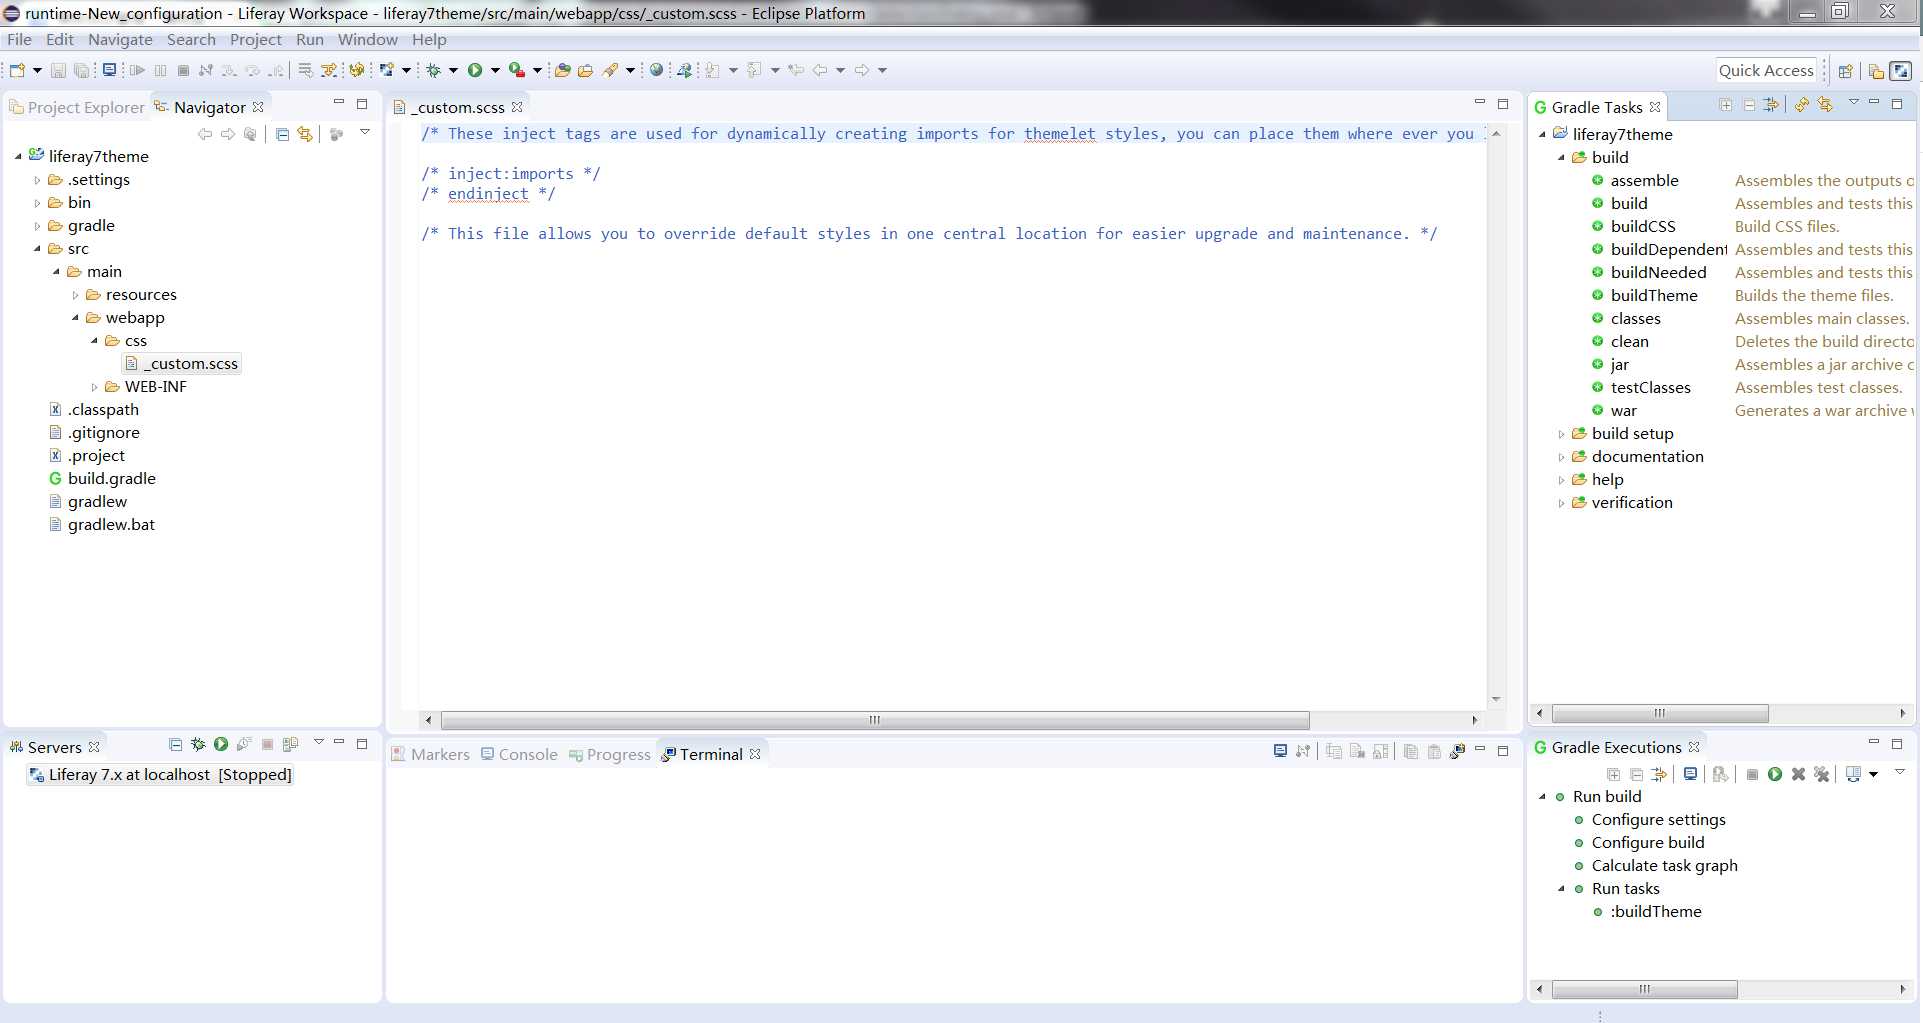The height and width of the screenshot is (1023, 1923).
Task: Toggle Link with Editor in Navigator
Action: (305, 134)
